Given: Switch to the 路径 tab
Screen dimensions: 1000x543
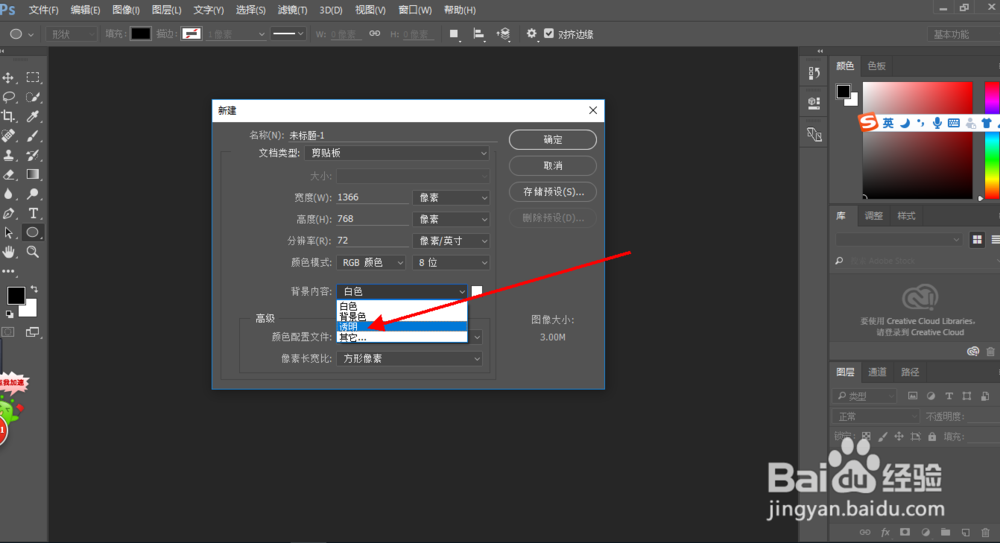Looking at the screenshot, I should click(x=910, y=372).
